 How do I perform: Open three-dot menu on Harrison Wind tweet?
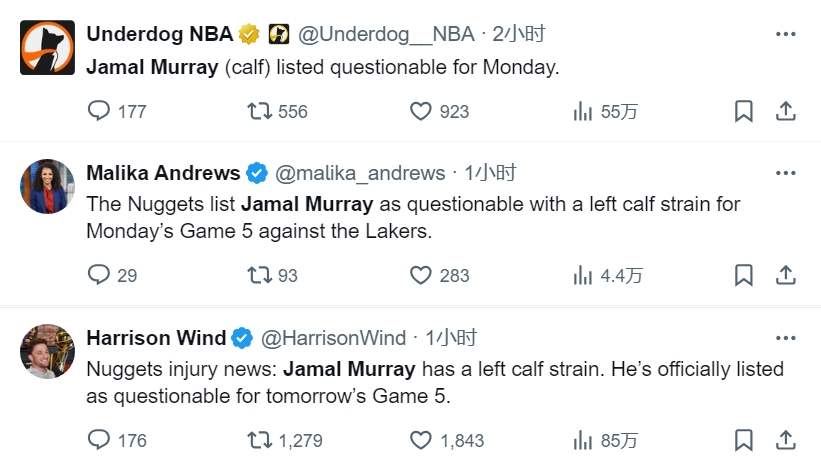[785, 338]
